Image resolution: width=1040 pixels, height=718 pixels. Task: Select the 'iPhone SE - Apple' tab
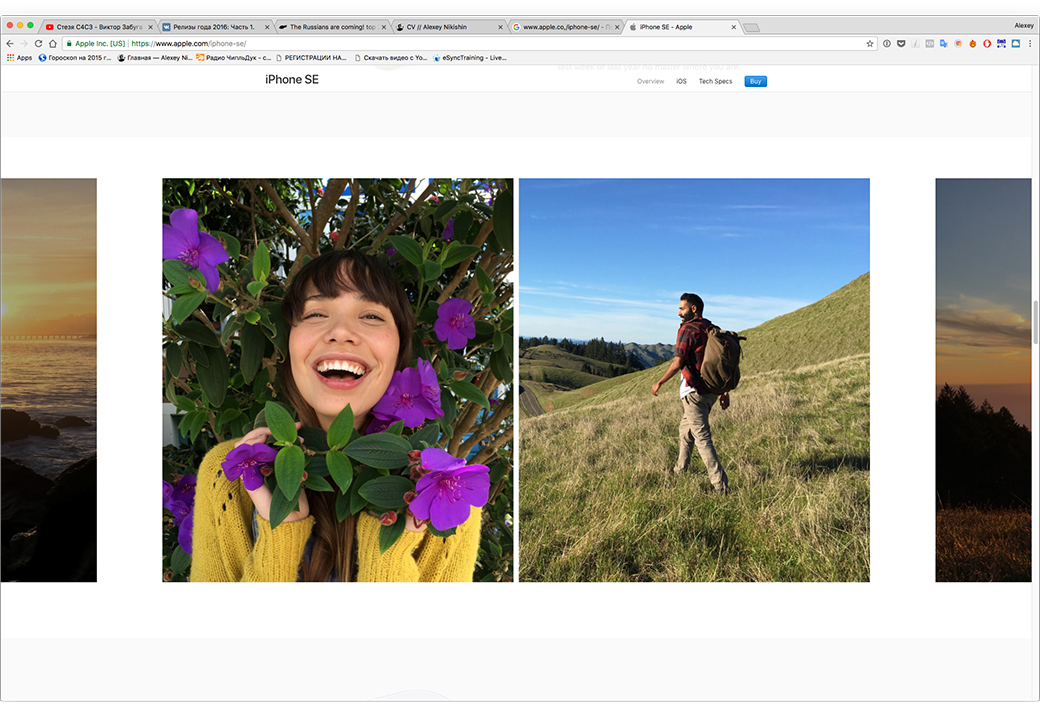click(681, 27)
